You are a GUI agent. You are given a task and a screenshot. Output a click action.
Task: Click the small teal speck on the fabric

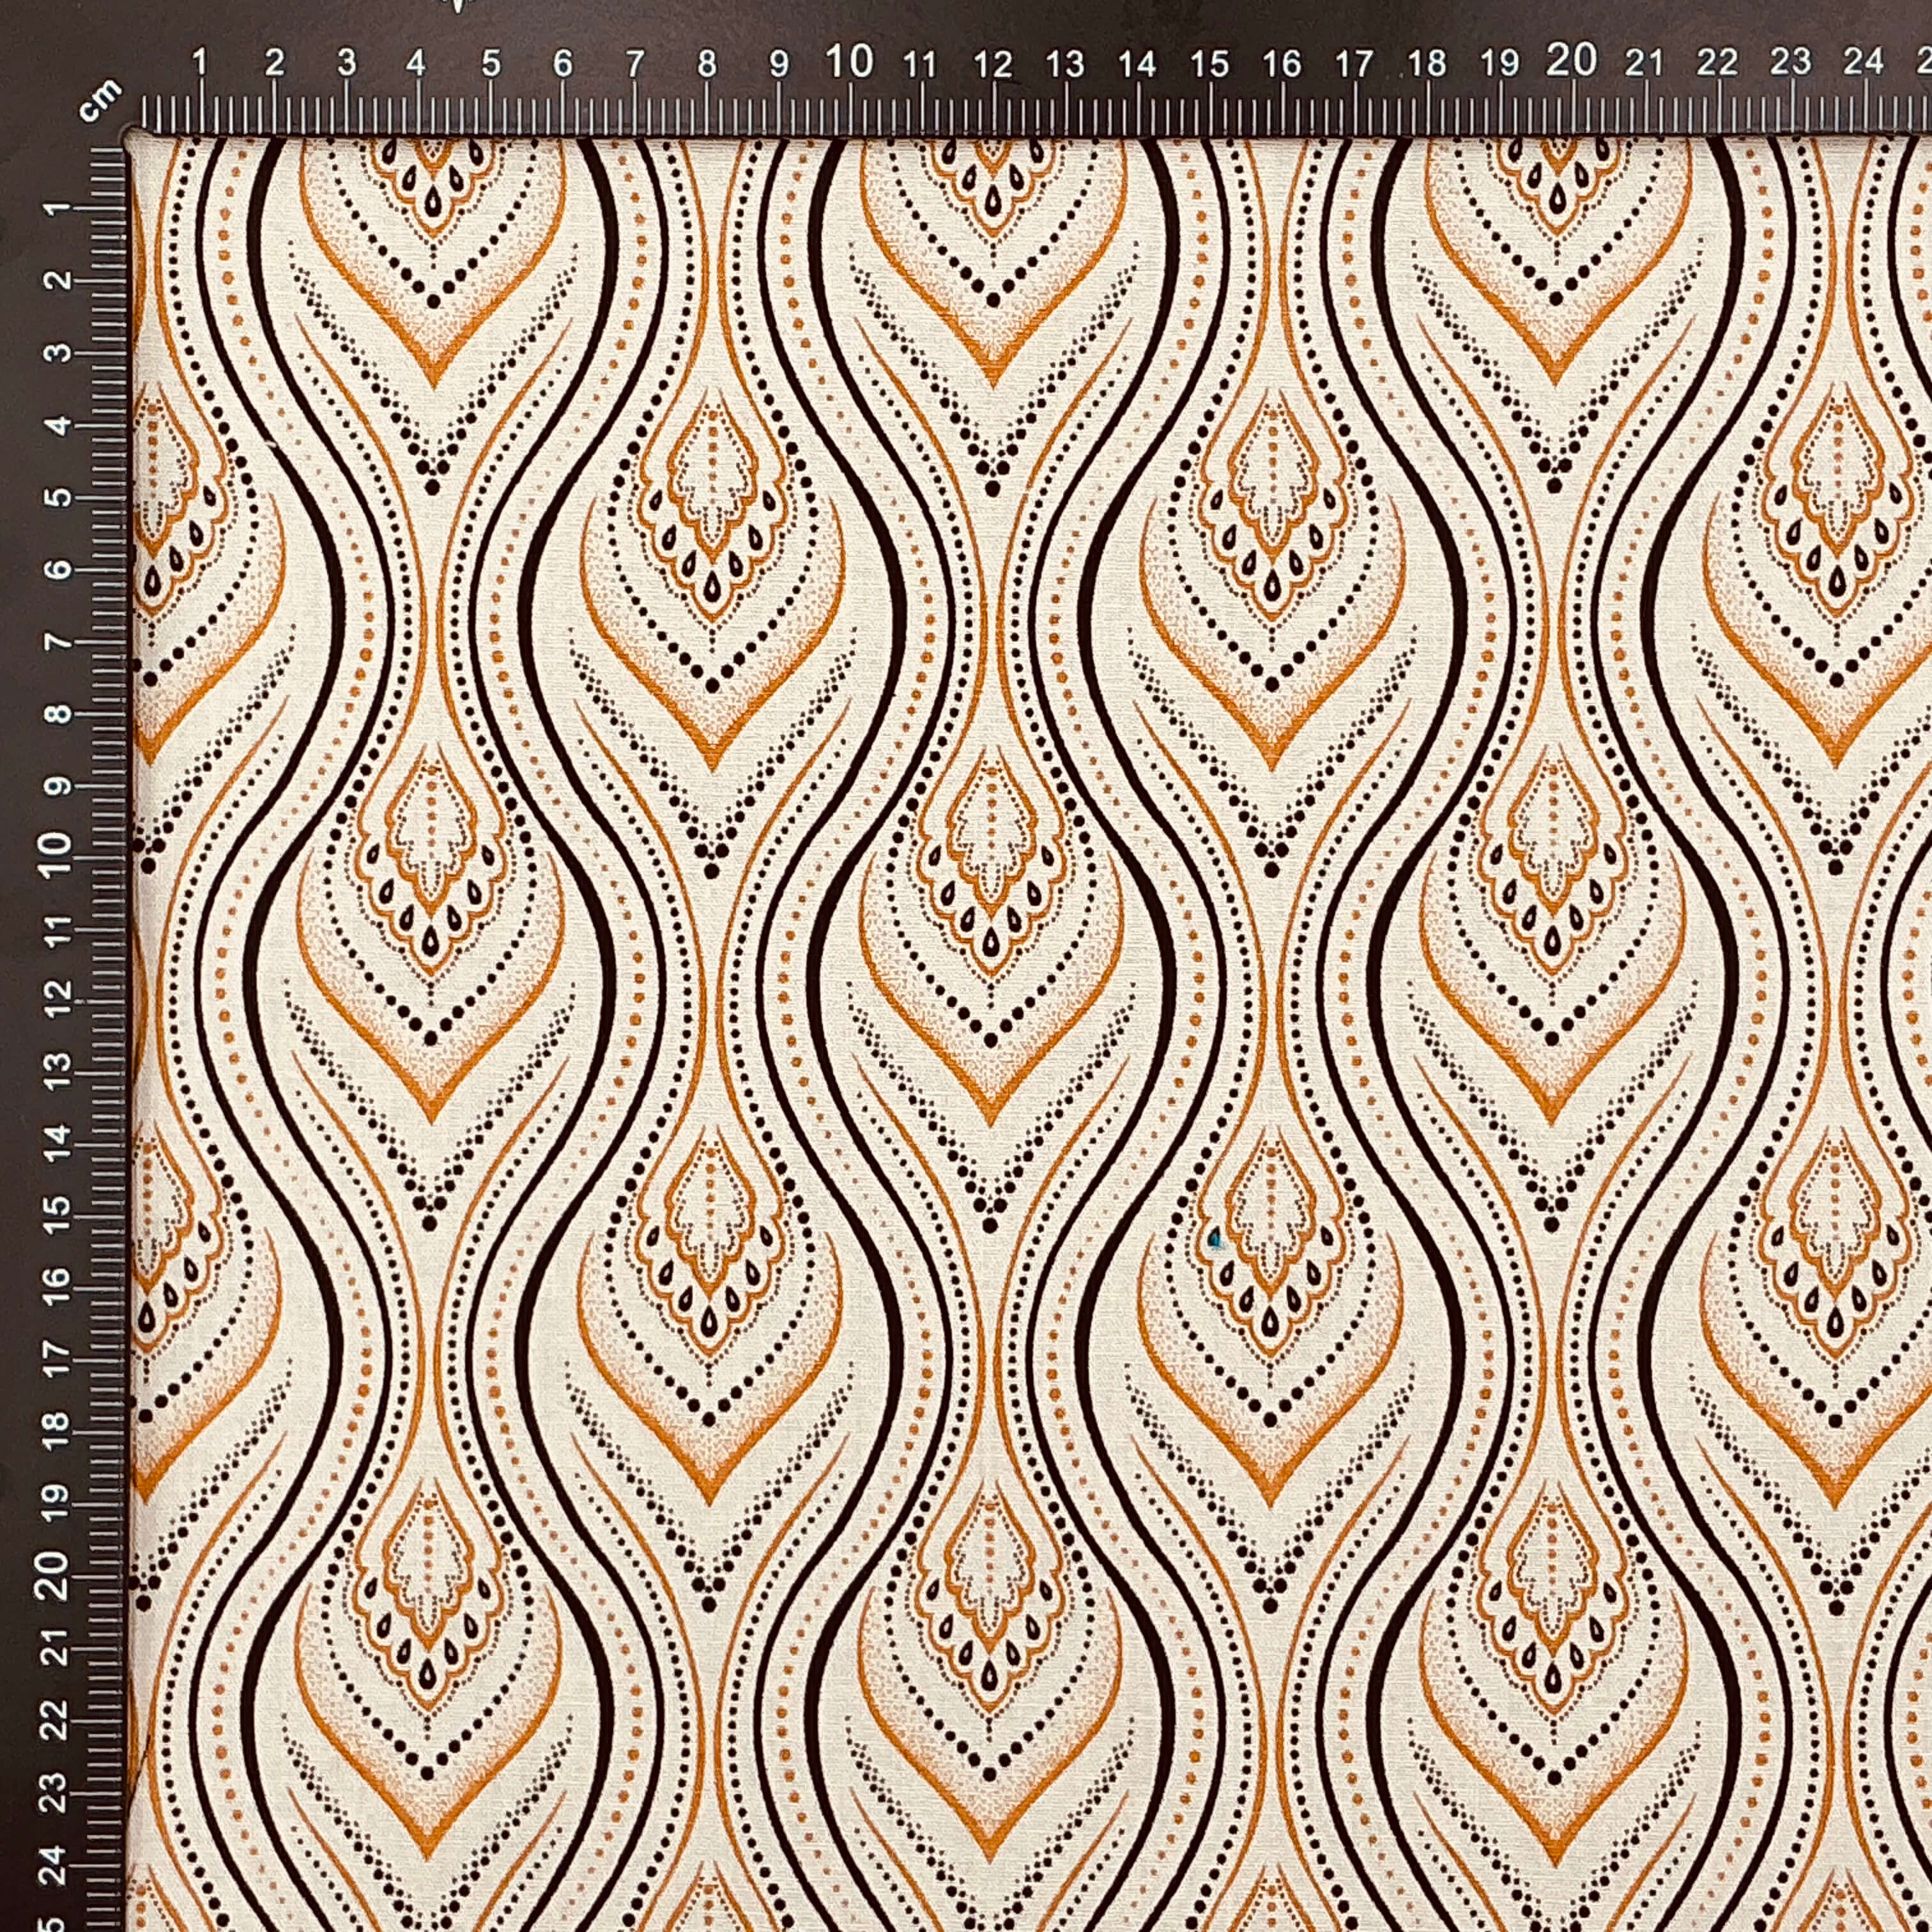pyautogui.click(x=1215, y=1241)
